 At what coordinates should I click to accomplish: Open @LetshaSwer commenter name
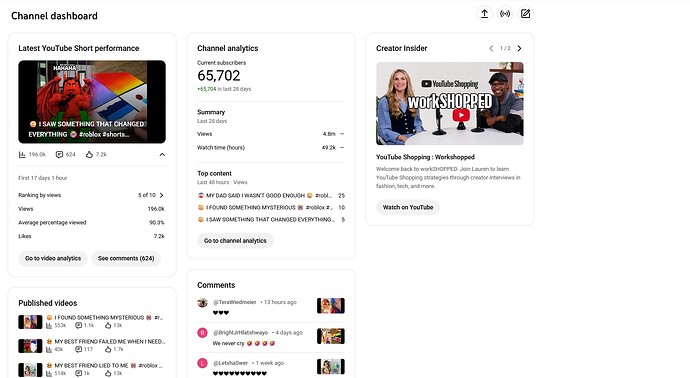[x=231, y=363]
